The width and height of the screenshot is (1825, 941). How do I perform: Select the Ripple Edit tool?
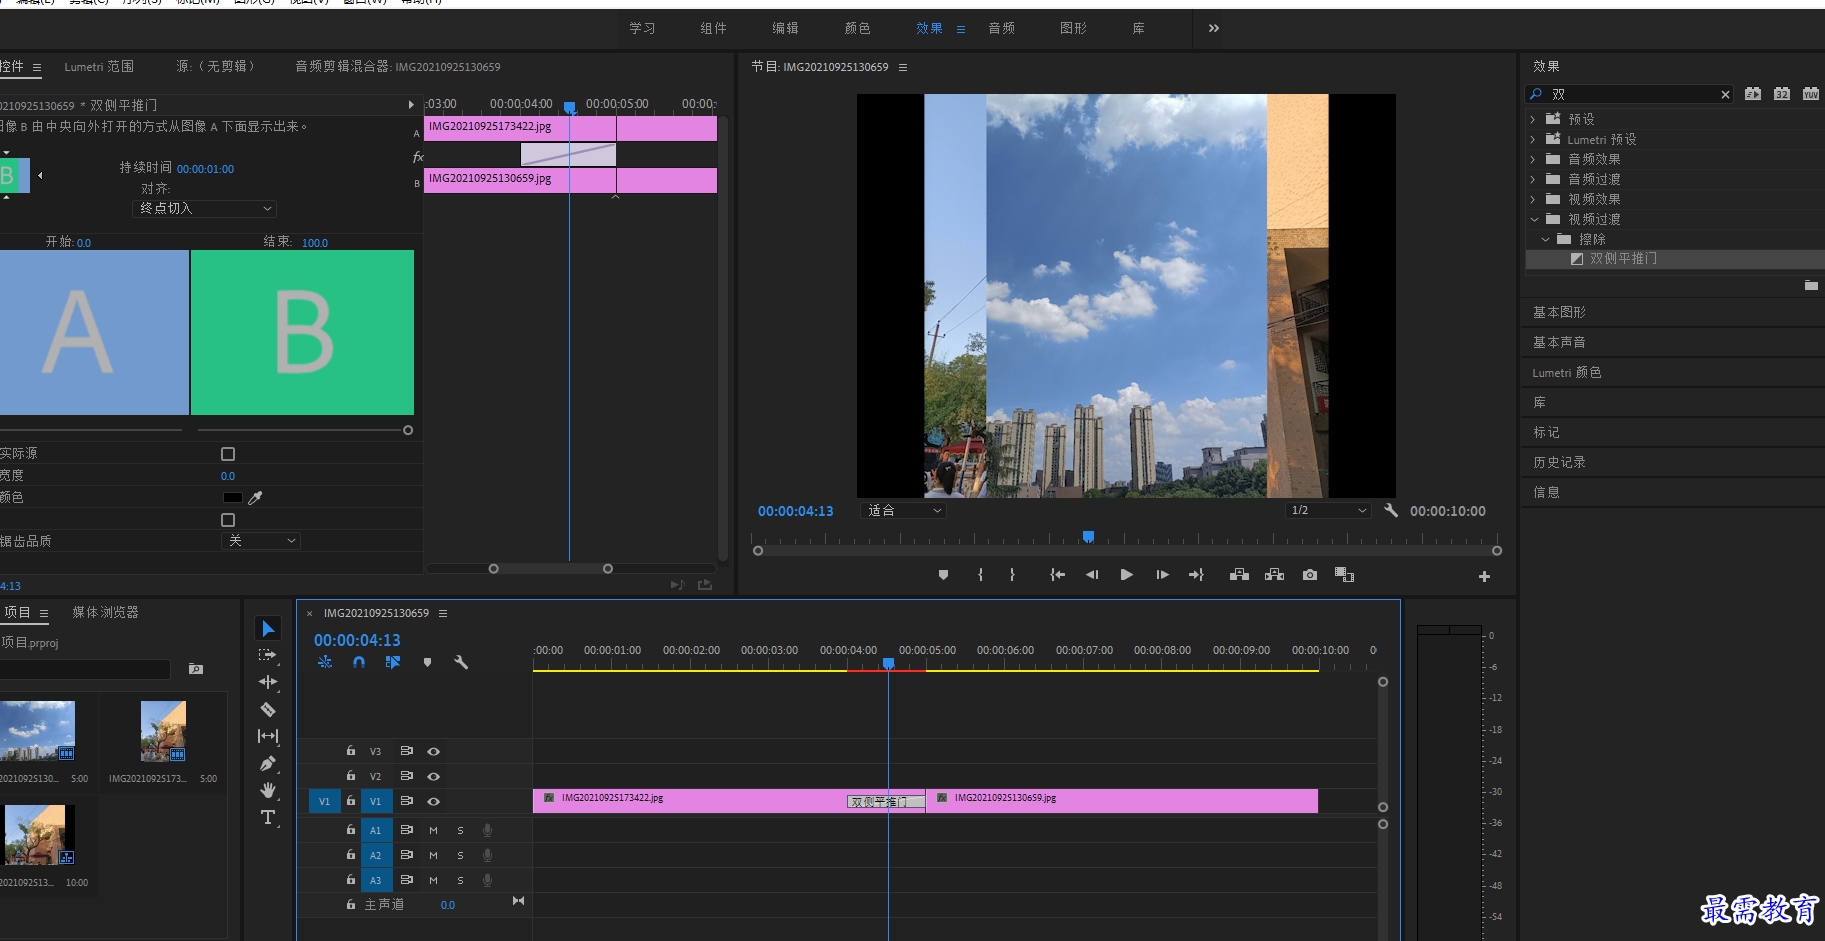pyautogui.click(x=267, y=682)
